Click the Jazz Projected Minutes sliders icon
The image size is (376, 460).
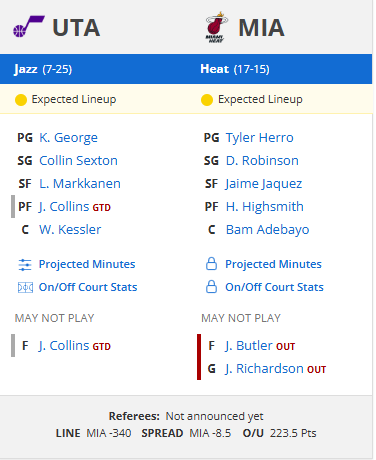[25, 265]
